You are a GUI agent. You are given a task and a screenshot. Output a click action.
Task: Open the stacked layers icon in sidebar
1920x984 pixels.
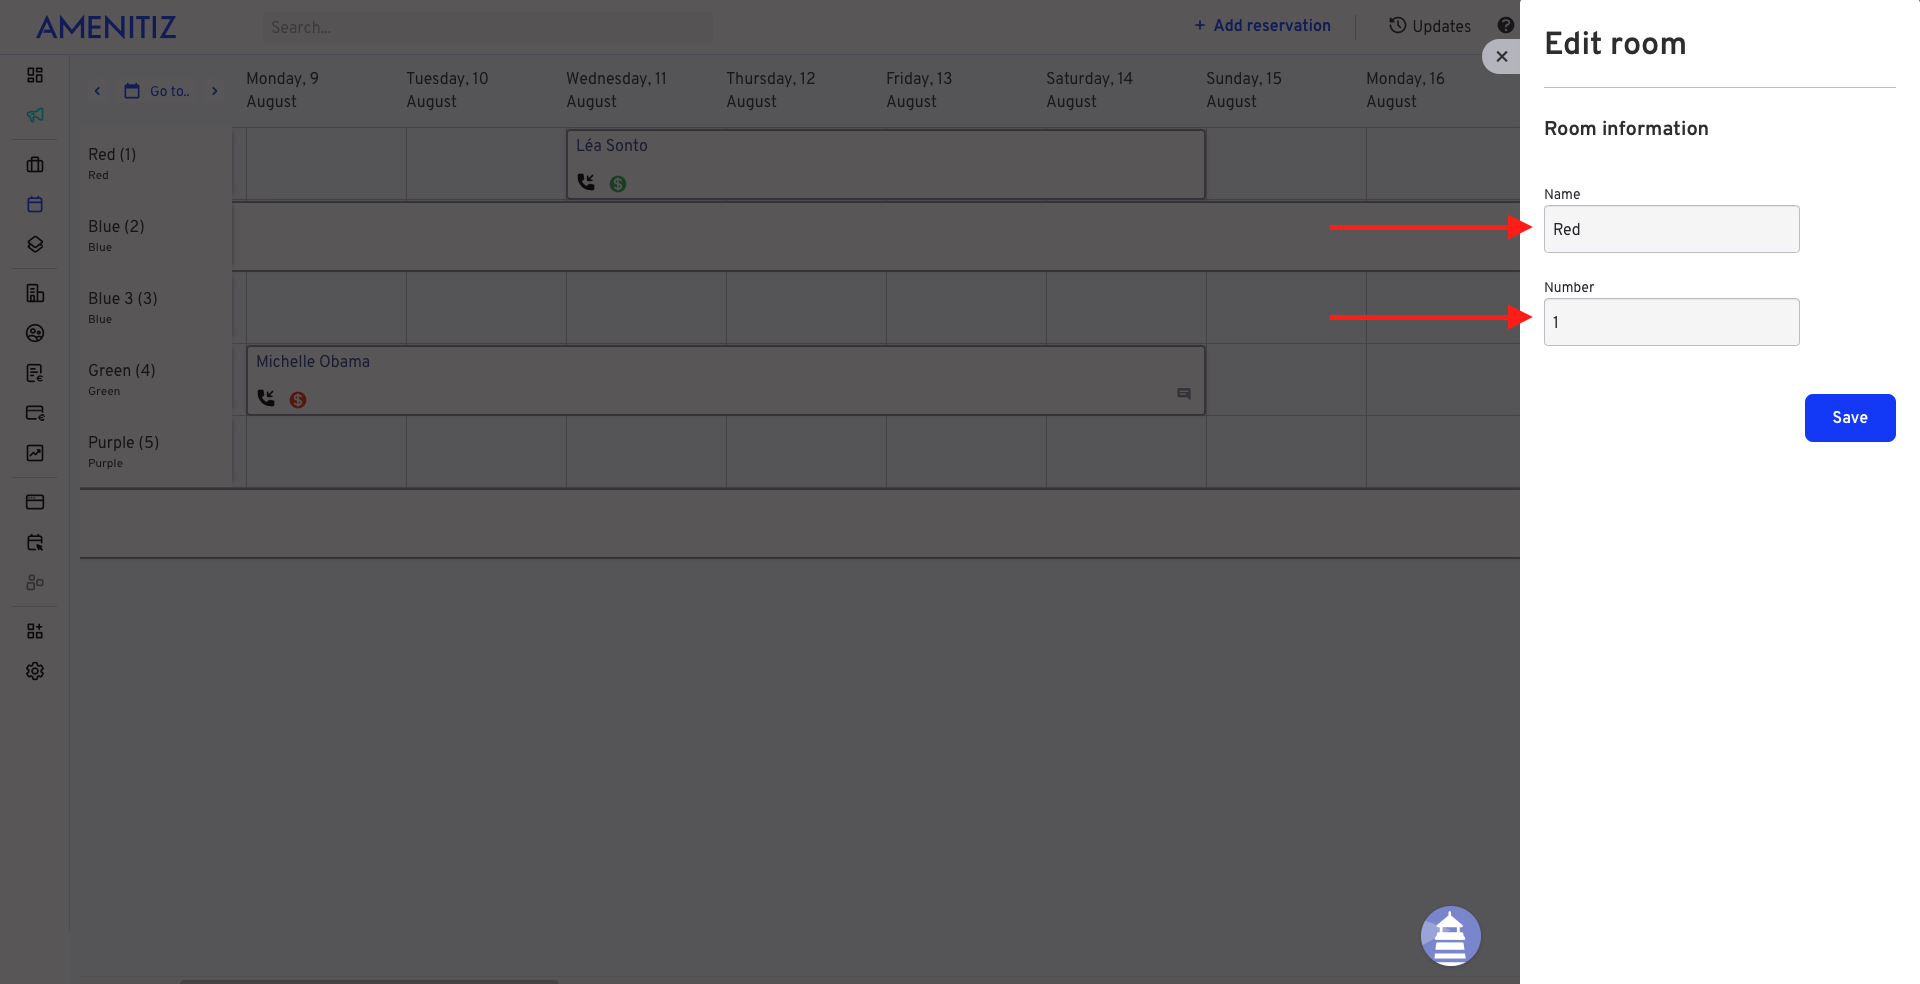coord(35,244)
